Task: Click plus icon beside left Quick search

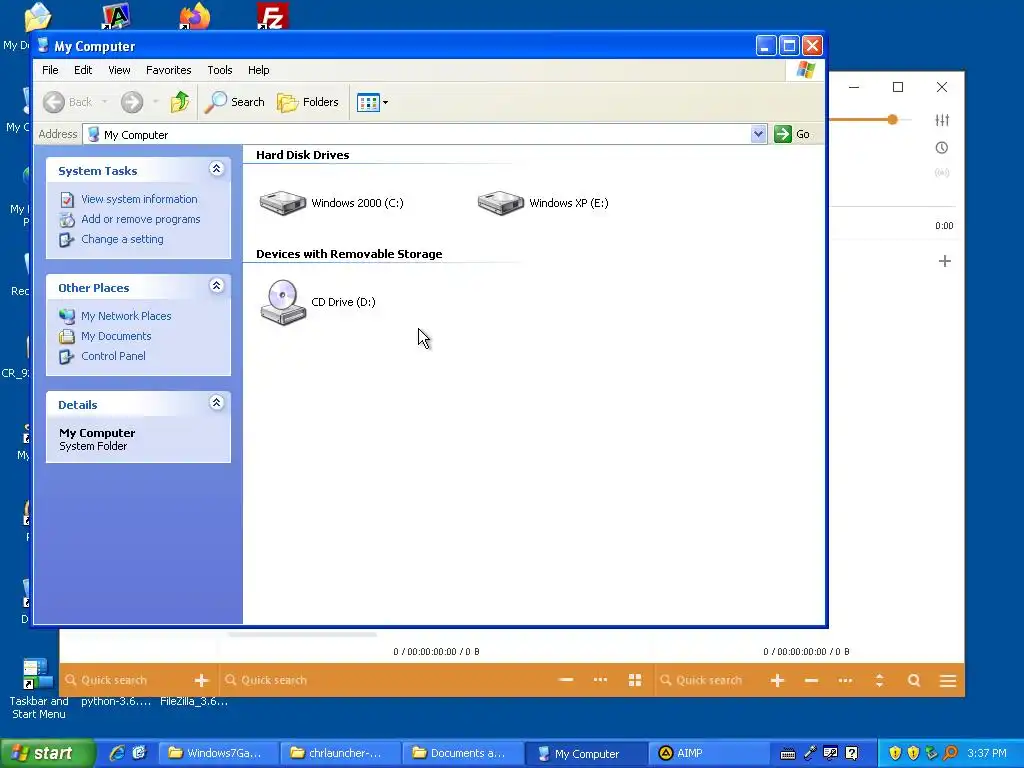Action: (202, 680)
